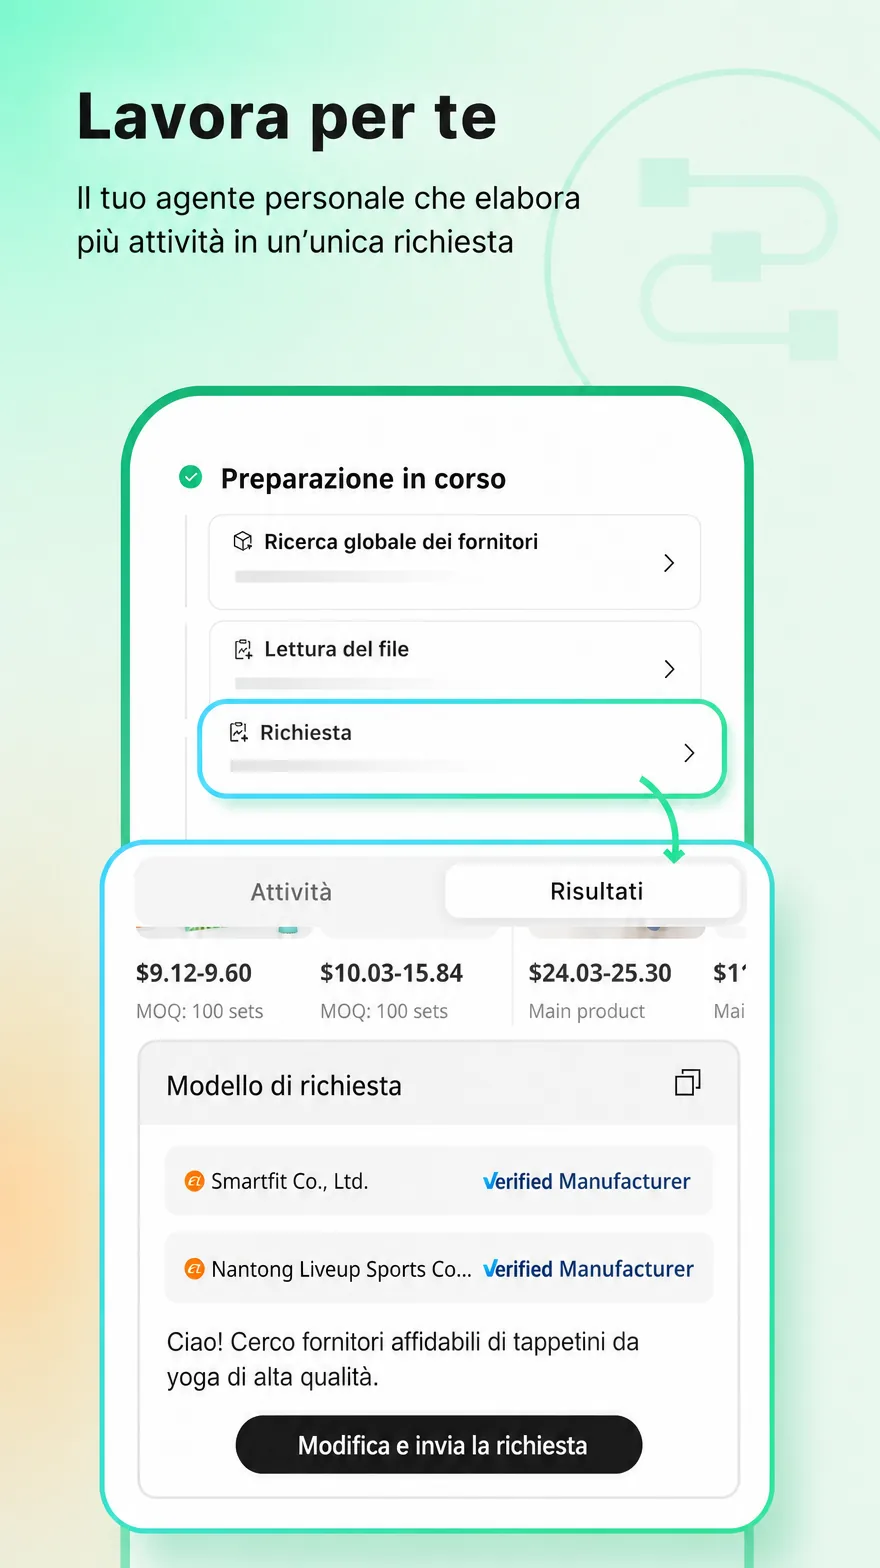Click Verified Manufacturer badge for Smartfit
880x1568 pixels.
586,1182
